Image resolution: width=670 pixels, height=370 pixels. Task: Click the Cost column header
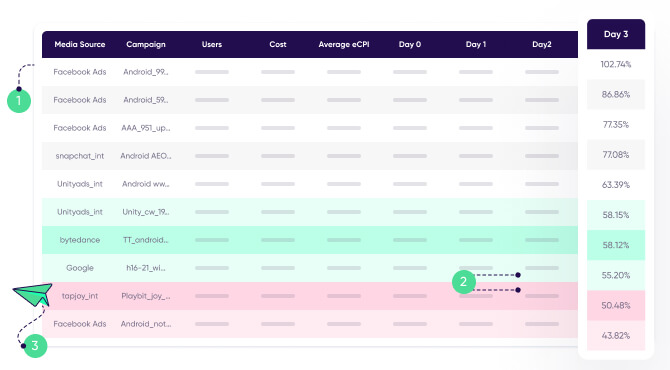[x=278, y=44]
